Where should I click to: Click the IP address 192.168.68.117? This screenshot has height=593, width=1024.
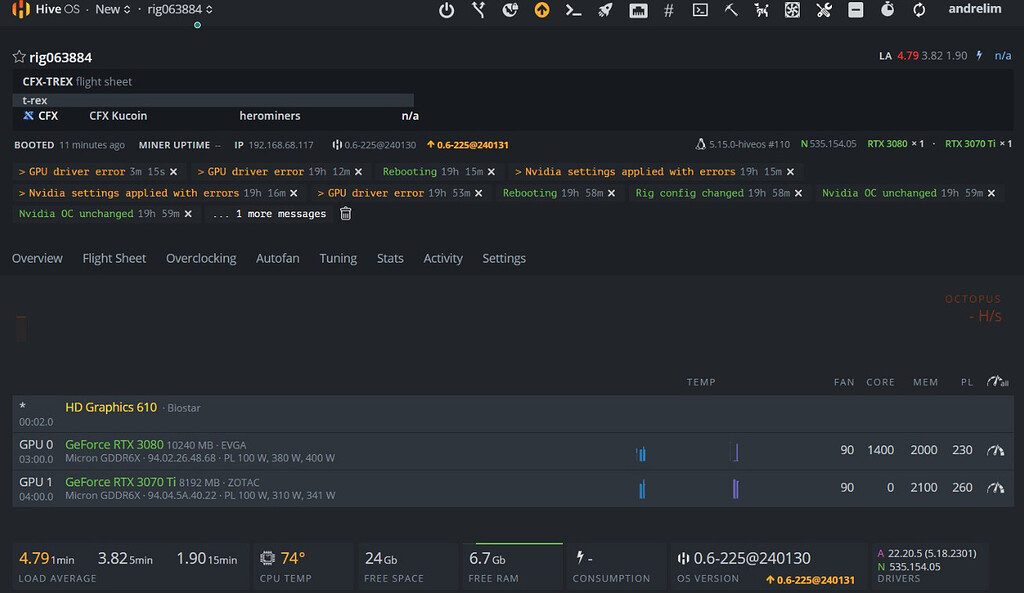click(281, 145)
